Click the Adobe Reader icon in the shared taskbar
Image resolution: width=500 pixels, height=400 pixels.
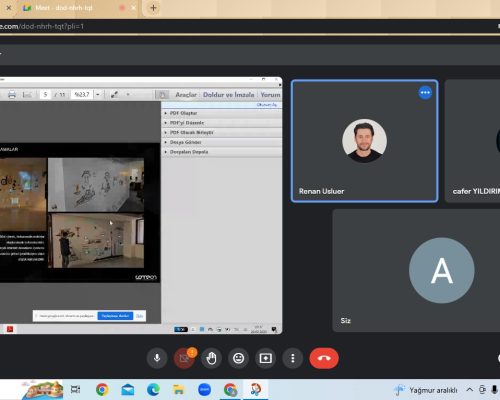click(10, 329)
